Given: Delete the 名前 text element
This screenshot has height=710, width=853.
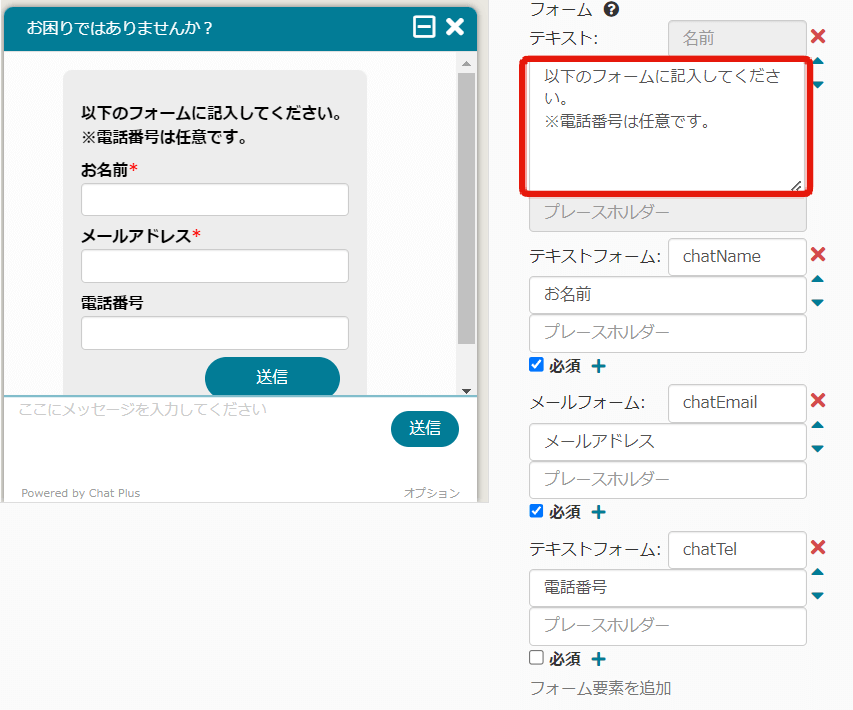Looking at the screenshot, I should tap(818, 36).
